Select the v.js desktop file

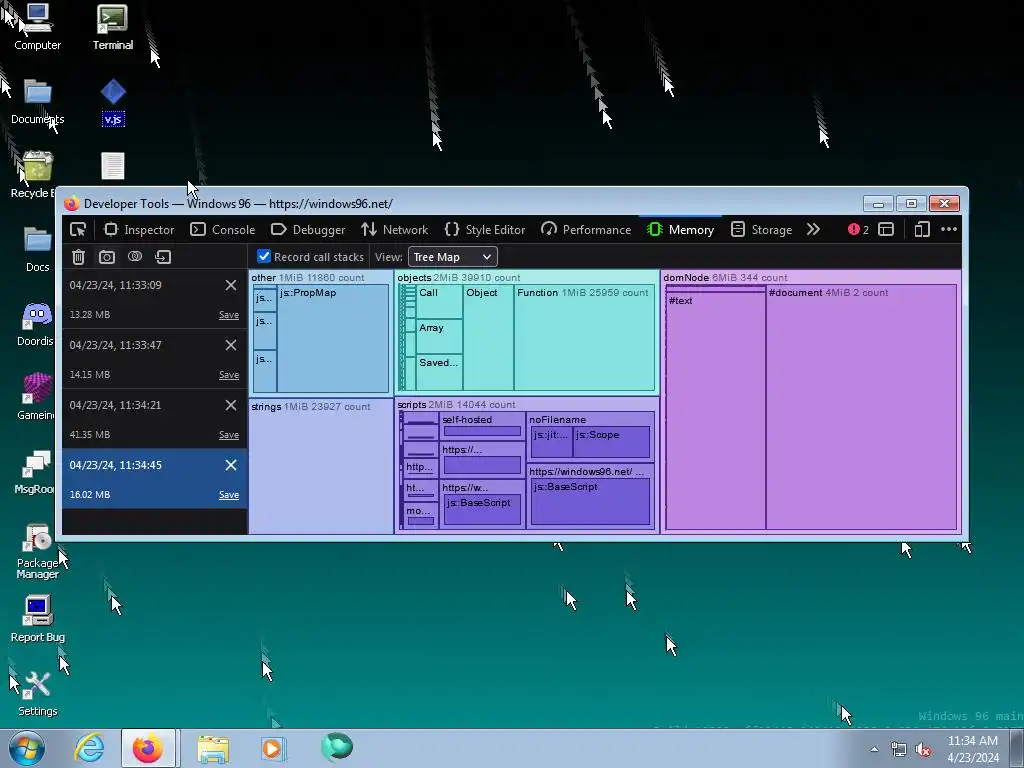tap(113, 103)
